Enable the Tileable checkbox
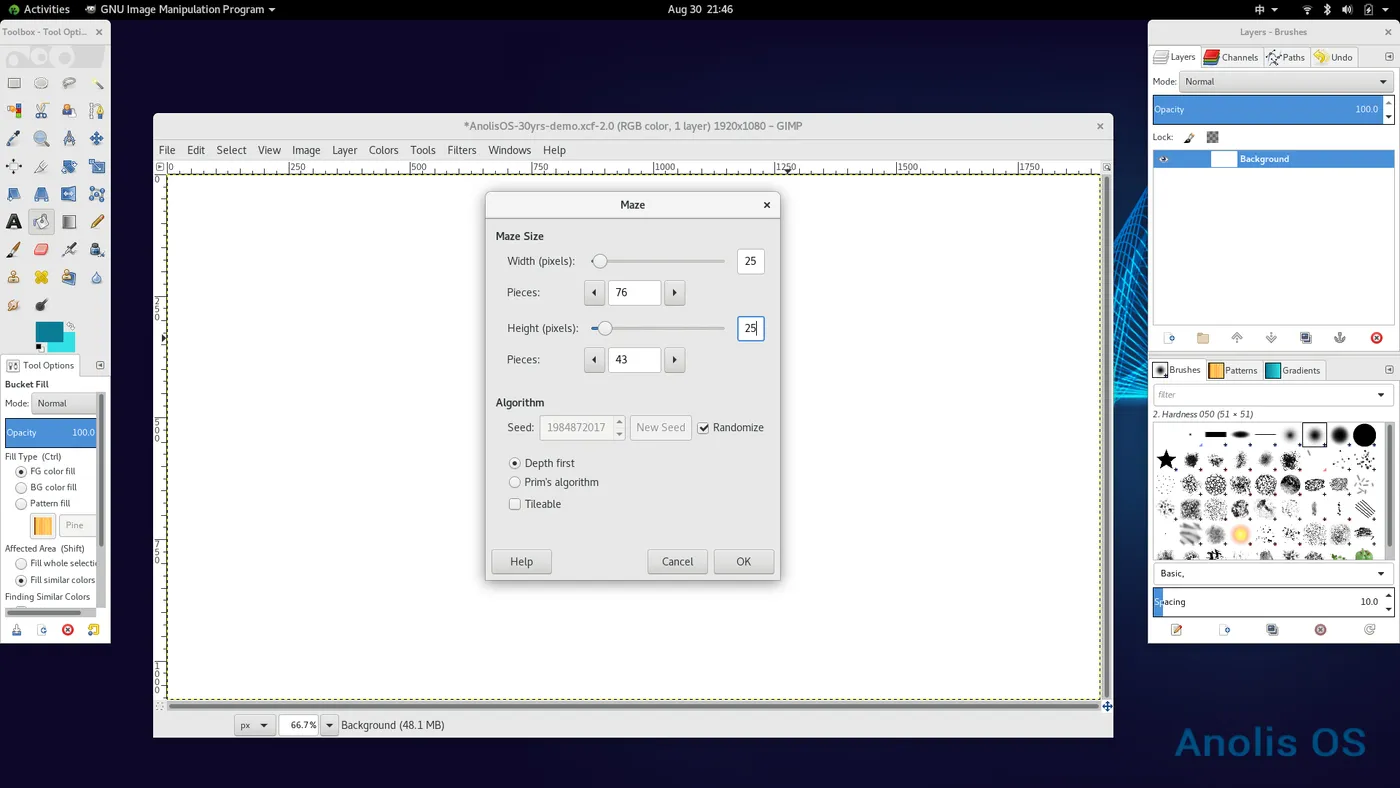Screen dimensions: 1400x788 515,504
